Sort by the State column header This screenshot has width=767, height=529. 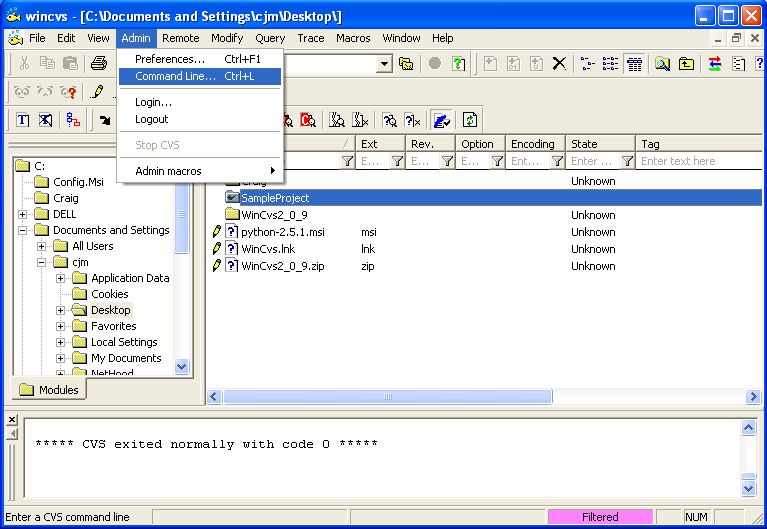pos(600,144)
